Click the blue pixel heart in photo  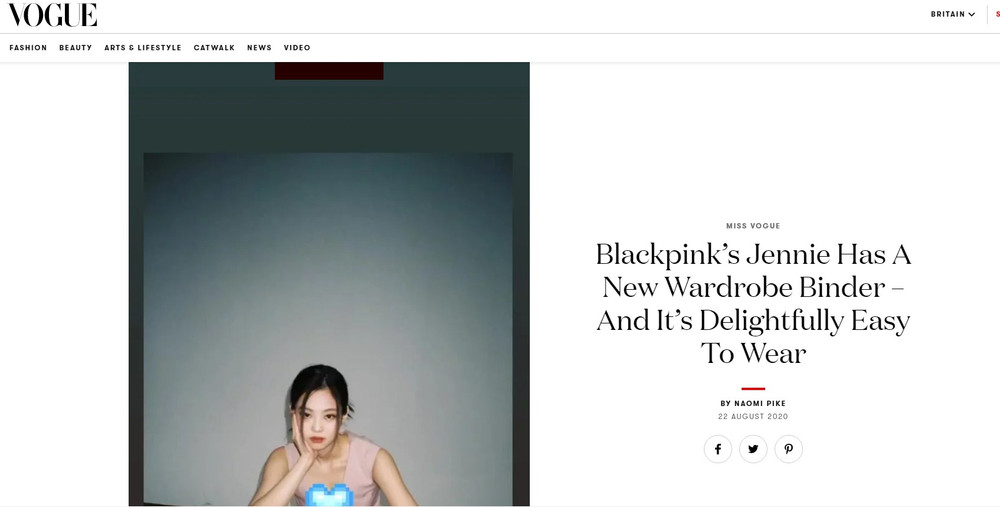pyautogui.click(x=328, y=496)
